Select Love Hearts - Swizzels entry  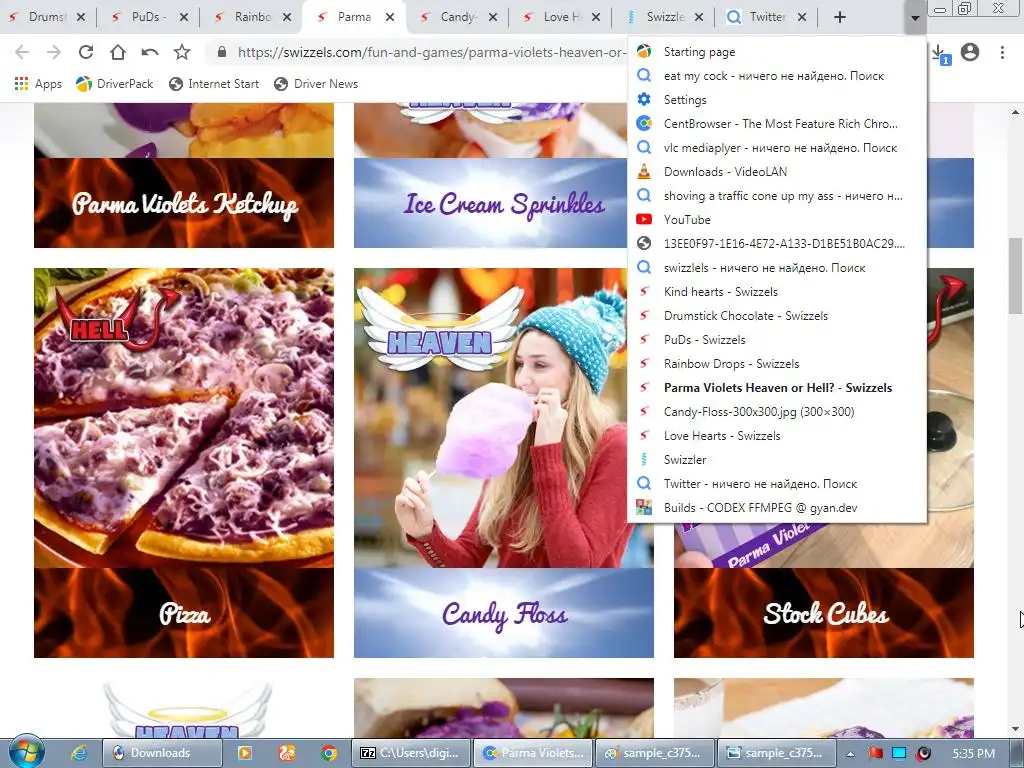776,436
